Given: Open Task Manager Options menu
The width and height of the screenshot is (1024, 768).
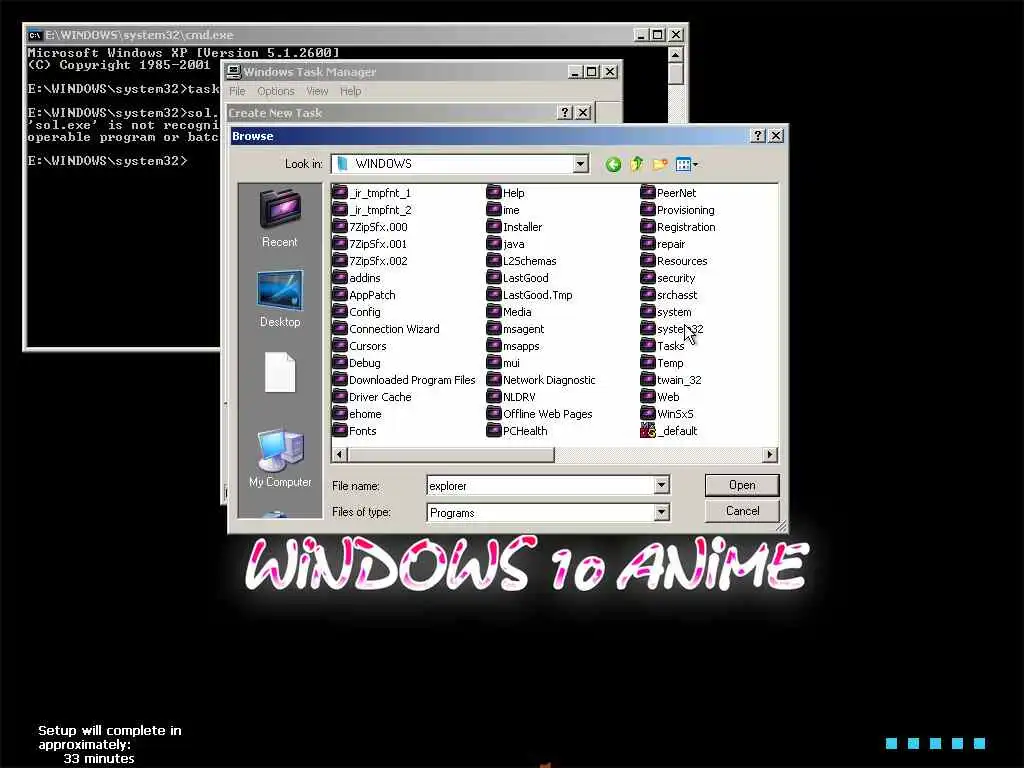Looking at the screenshot, I should pyautogui.click(x=276, y=91).
